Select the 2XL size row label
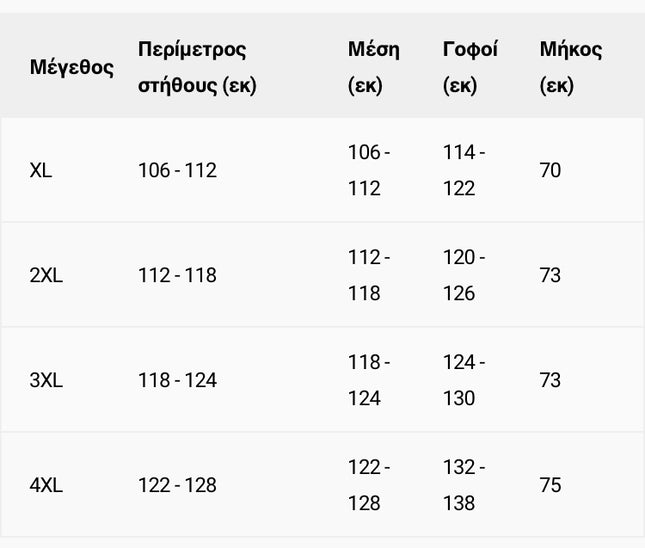 pos(46,276)
